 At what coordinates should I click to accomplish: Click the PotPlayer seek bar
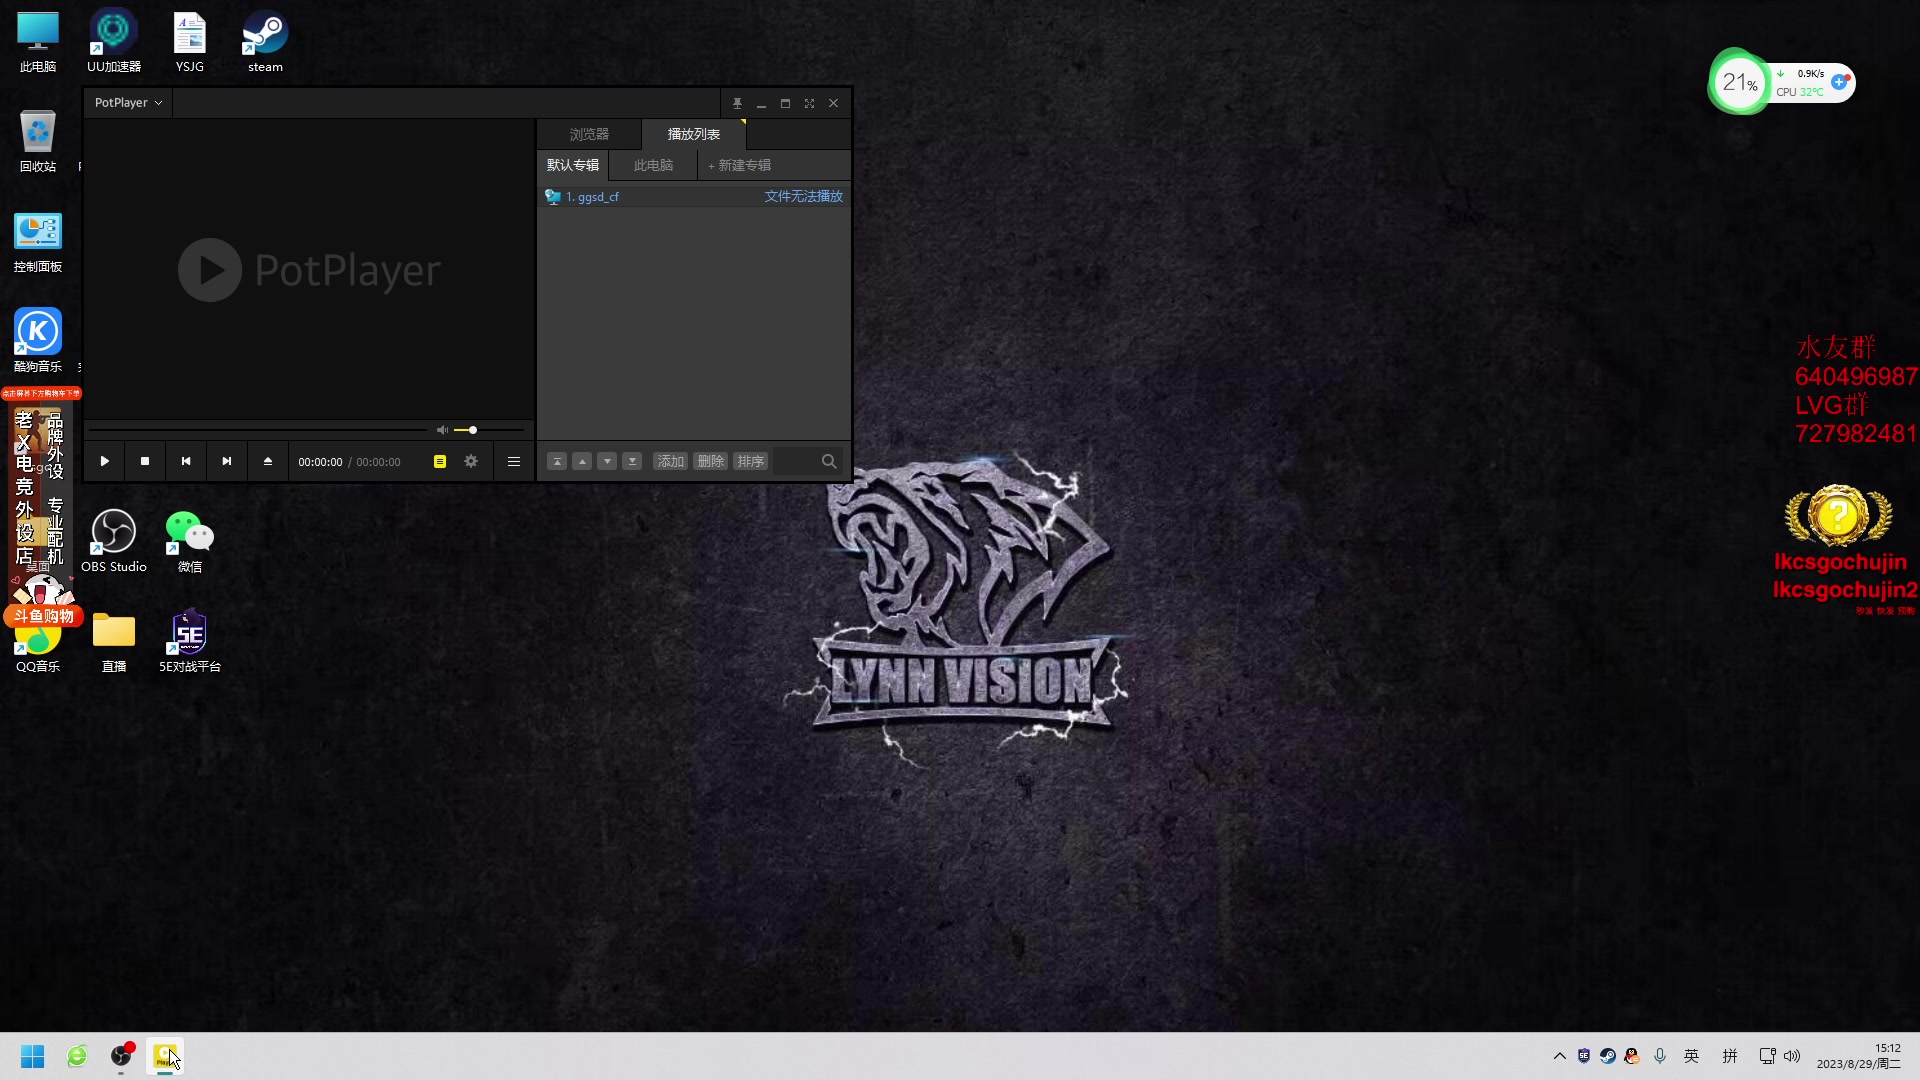tap(258, 430)
